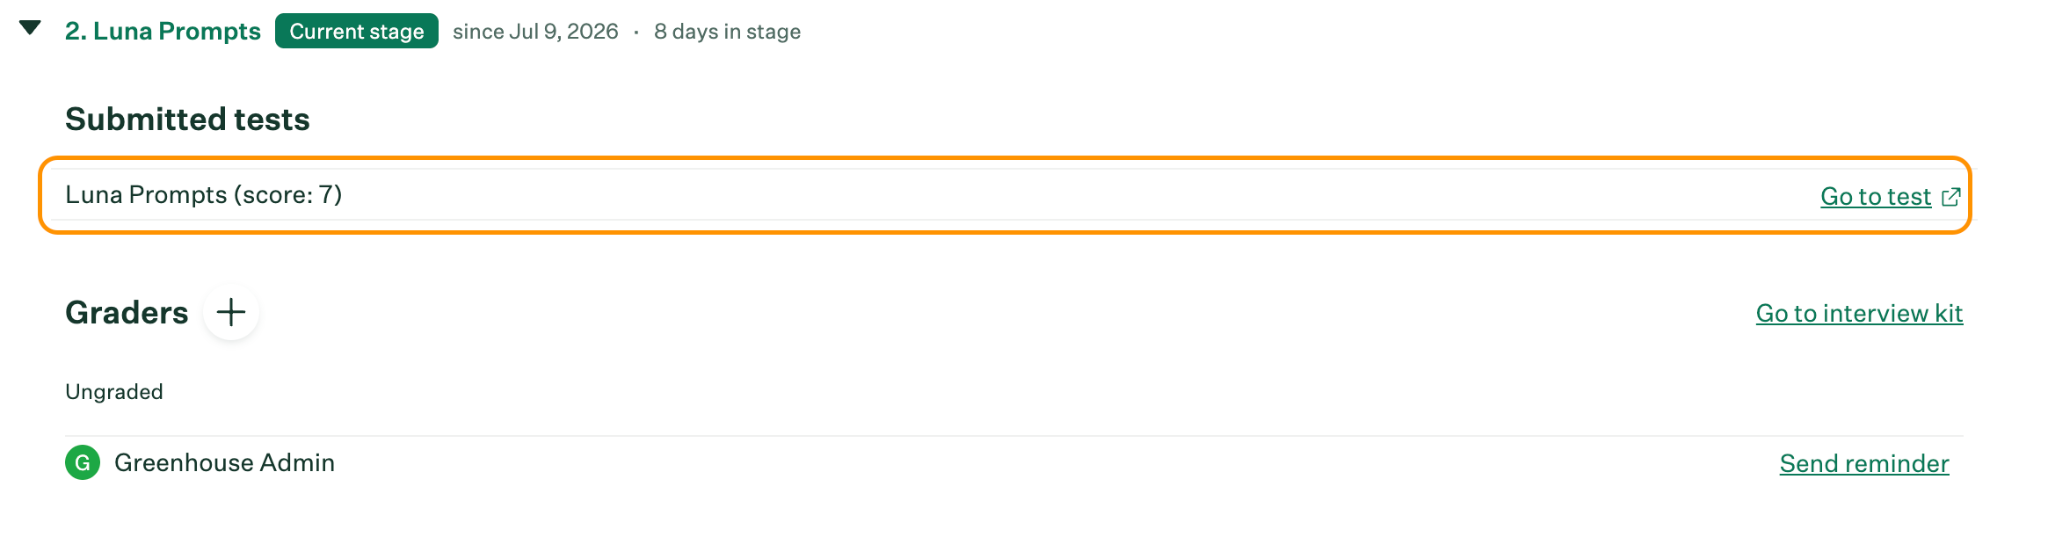This screenshot has width=2048, height=540.
Task: Open the Go to interview kit link
Action: click(1859, 314)
